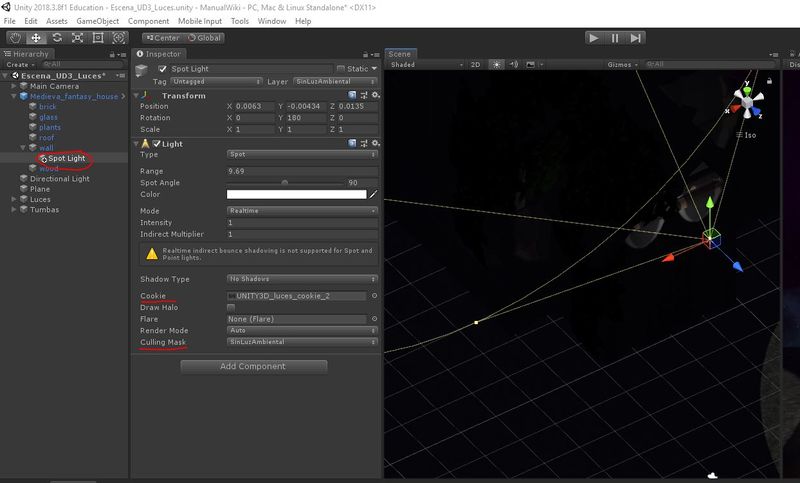The height and width of the screenshot is (483, 800).
Task: Toggle the Draw Halo checkbox
Action: click(x=231, y=308)
